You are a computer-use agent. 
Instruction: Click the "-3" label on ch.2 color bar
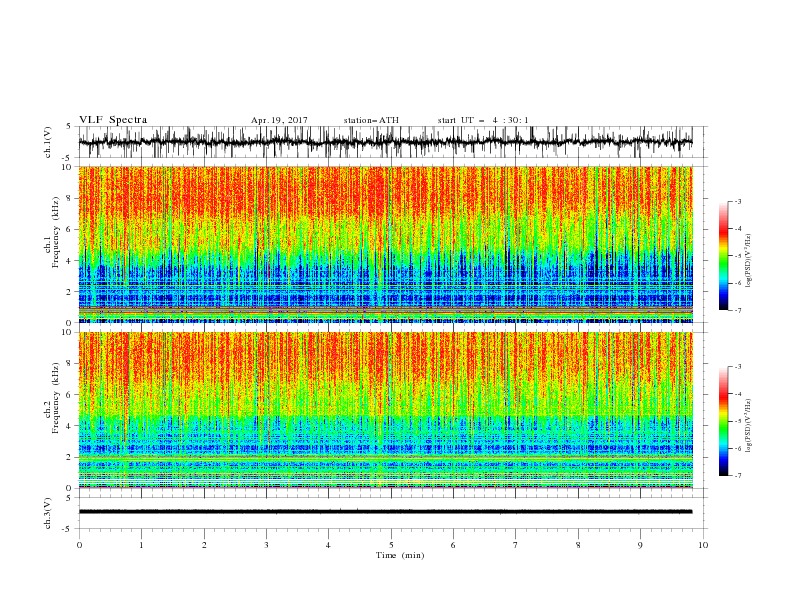point(737,367)
